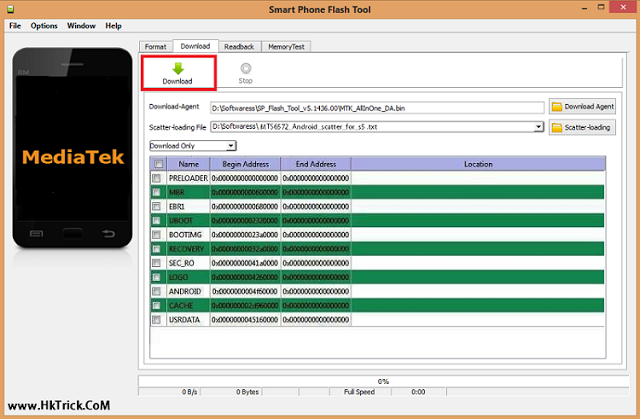Screen dimensions: 640x419
Task: Select the USRDATA name cell
Action: click(188, 319)
